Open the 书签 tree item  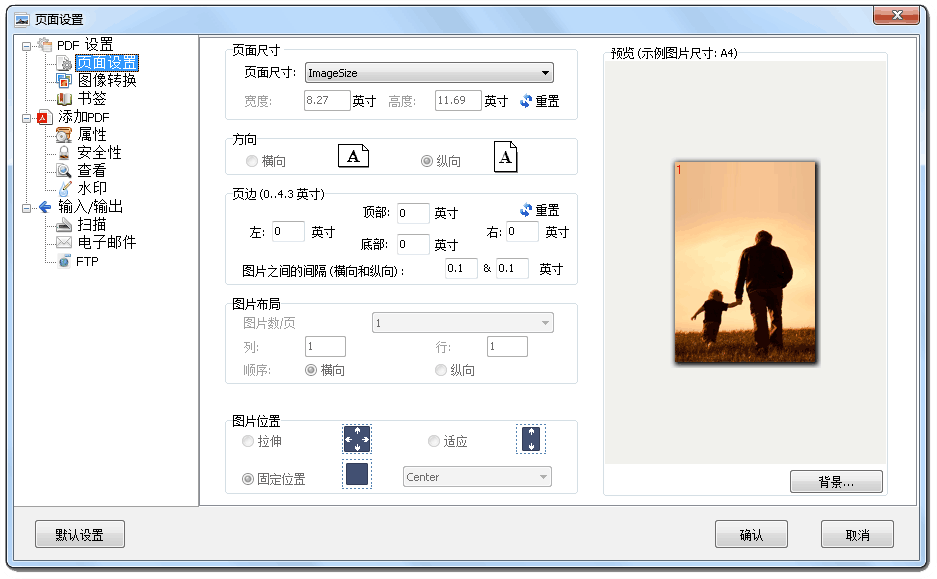point(92,99)
